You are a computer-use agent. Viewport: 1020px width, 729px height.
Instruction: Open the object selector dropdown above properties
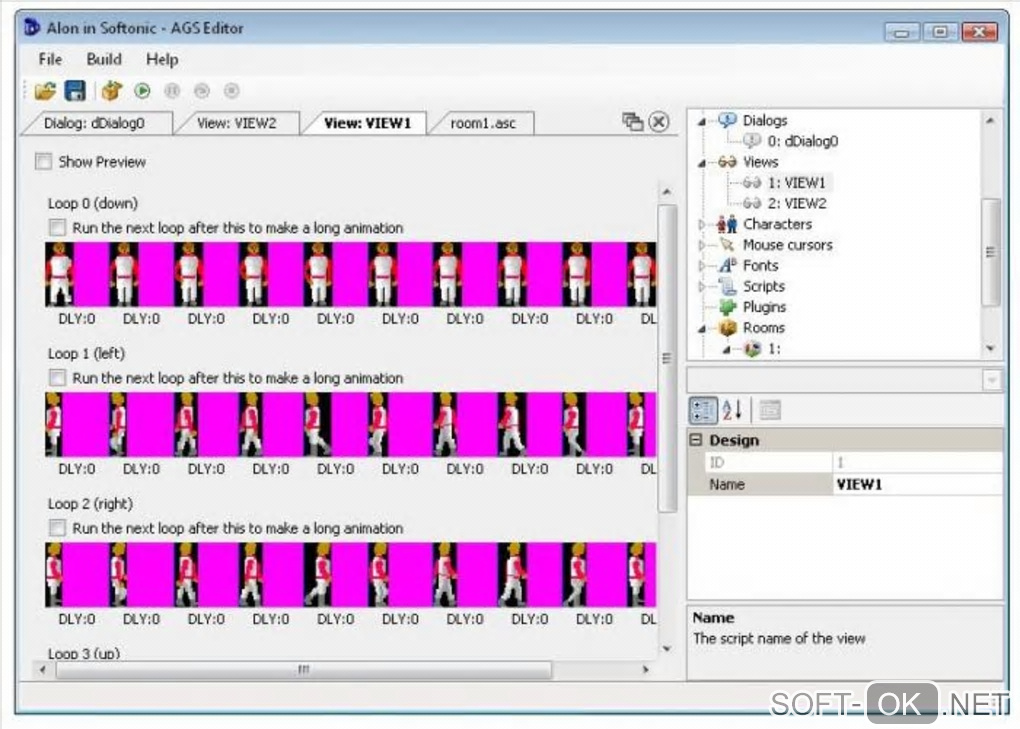[x=991, y=380]
